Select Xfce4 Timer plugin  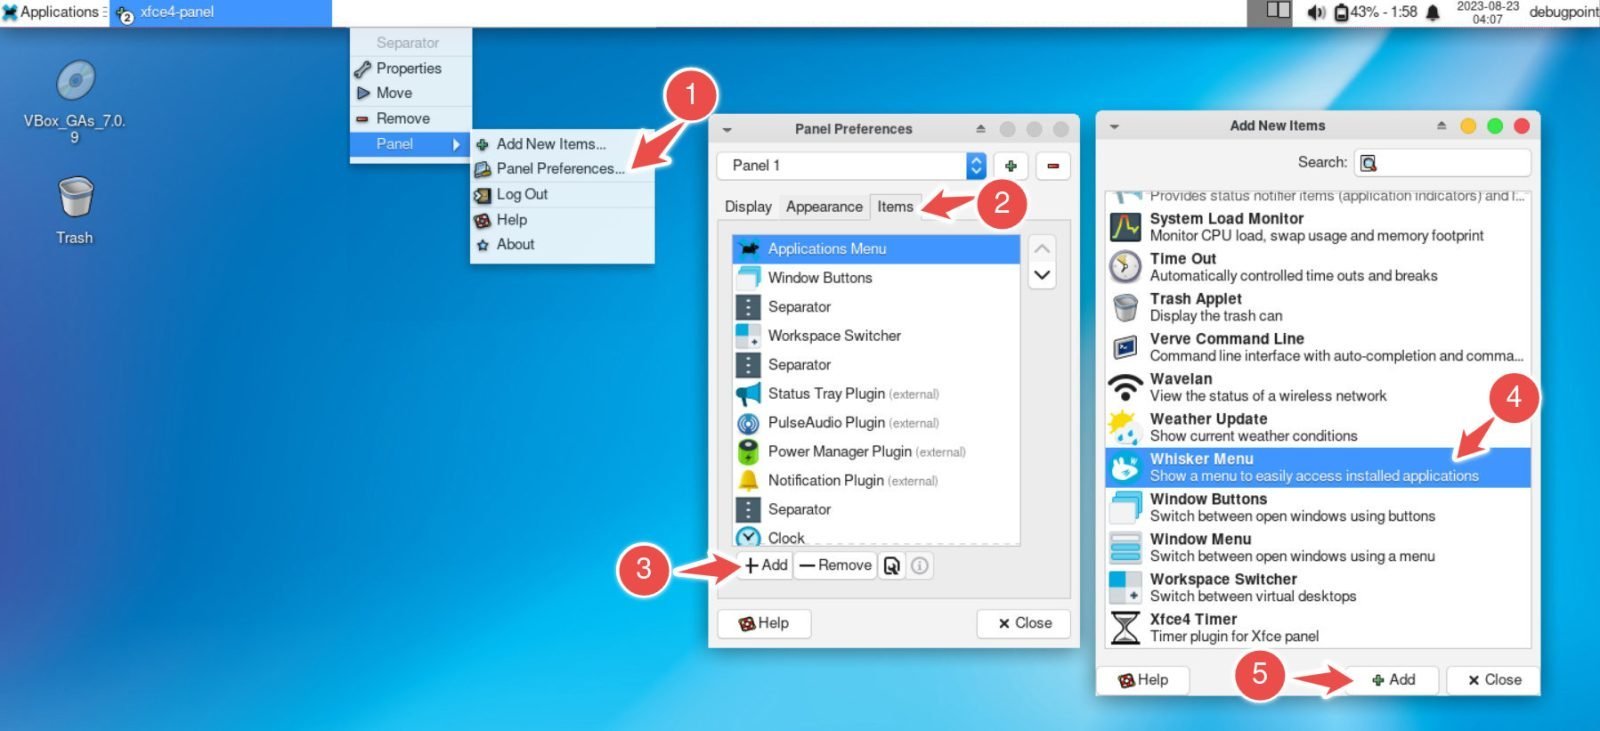point(1318,627)
